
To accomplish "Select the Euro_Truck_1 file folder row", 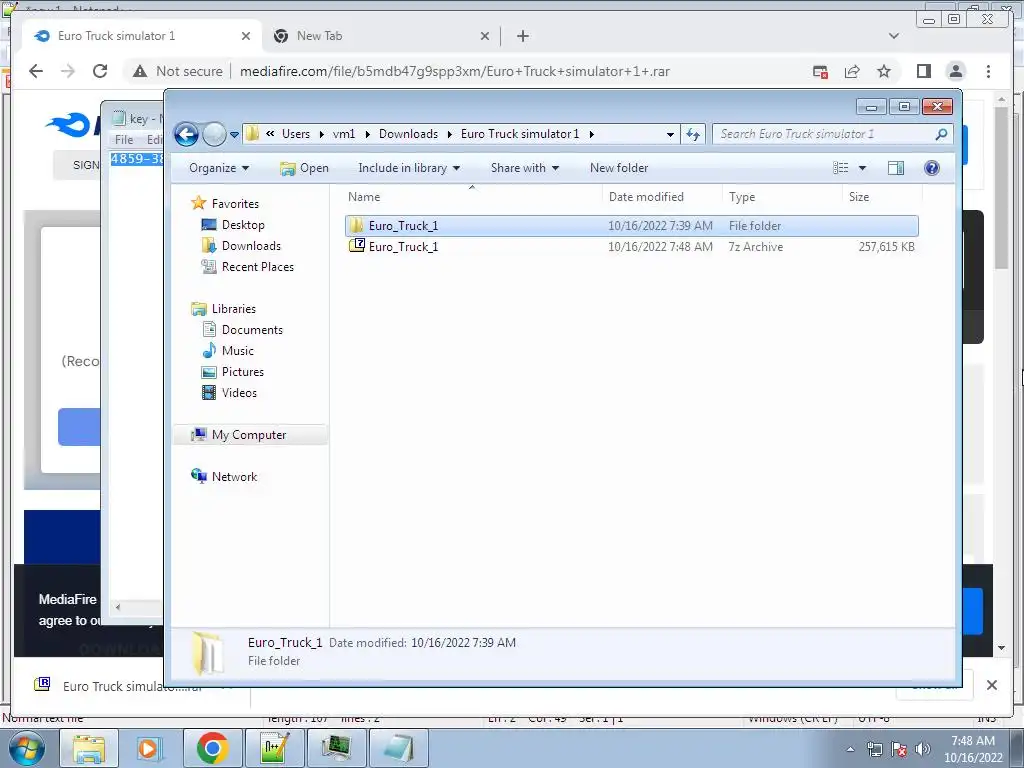I will click(632, 226).
